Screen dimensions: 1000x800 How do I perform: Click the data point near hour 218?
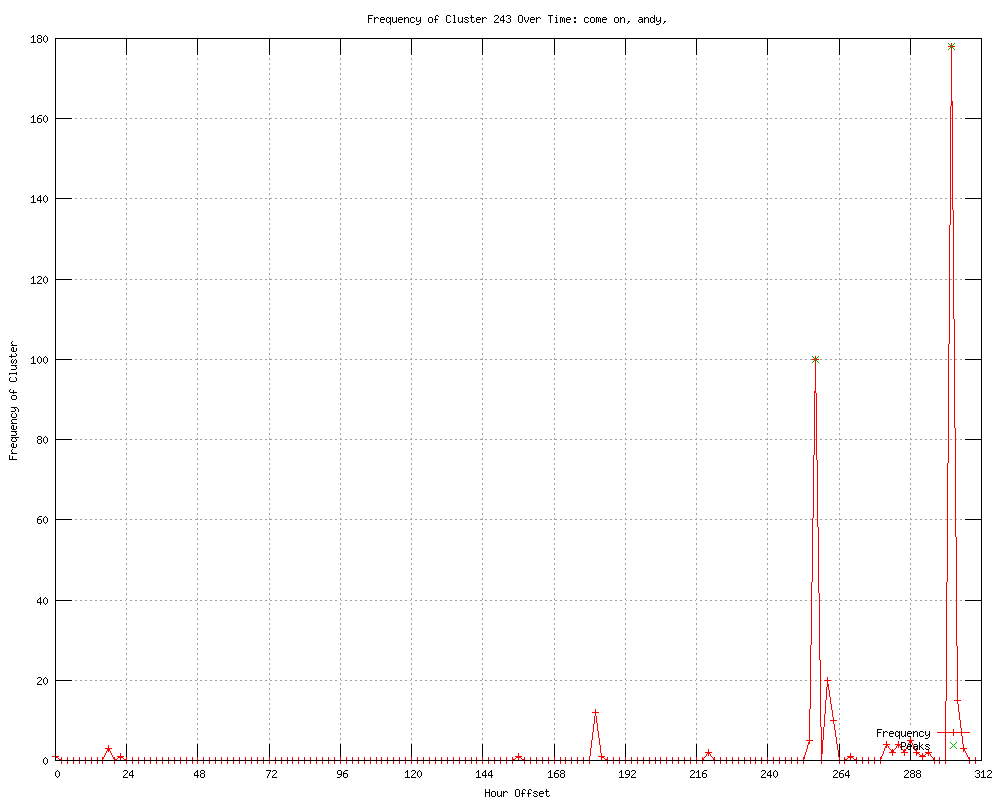(x=708, y=753)
